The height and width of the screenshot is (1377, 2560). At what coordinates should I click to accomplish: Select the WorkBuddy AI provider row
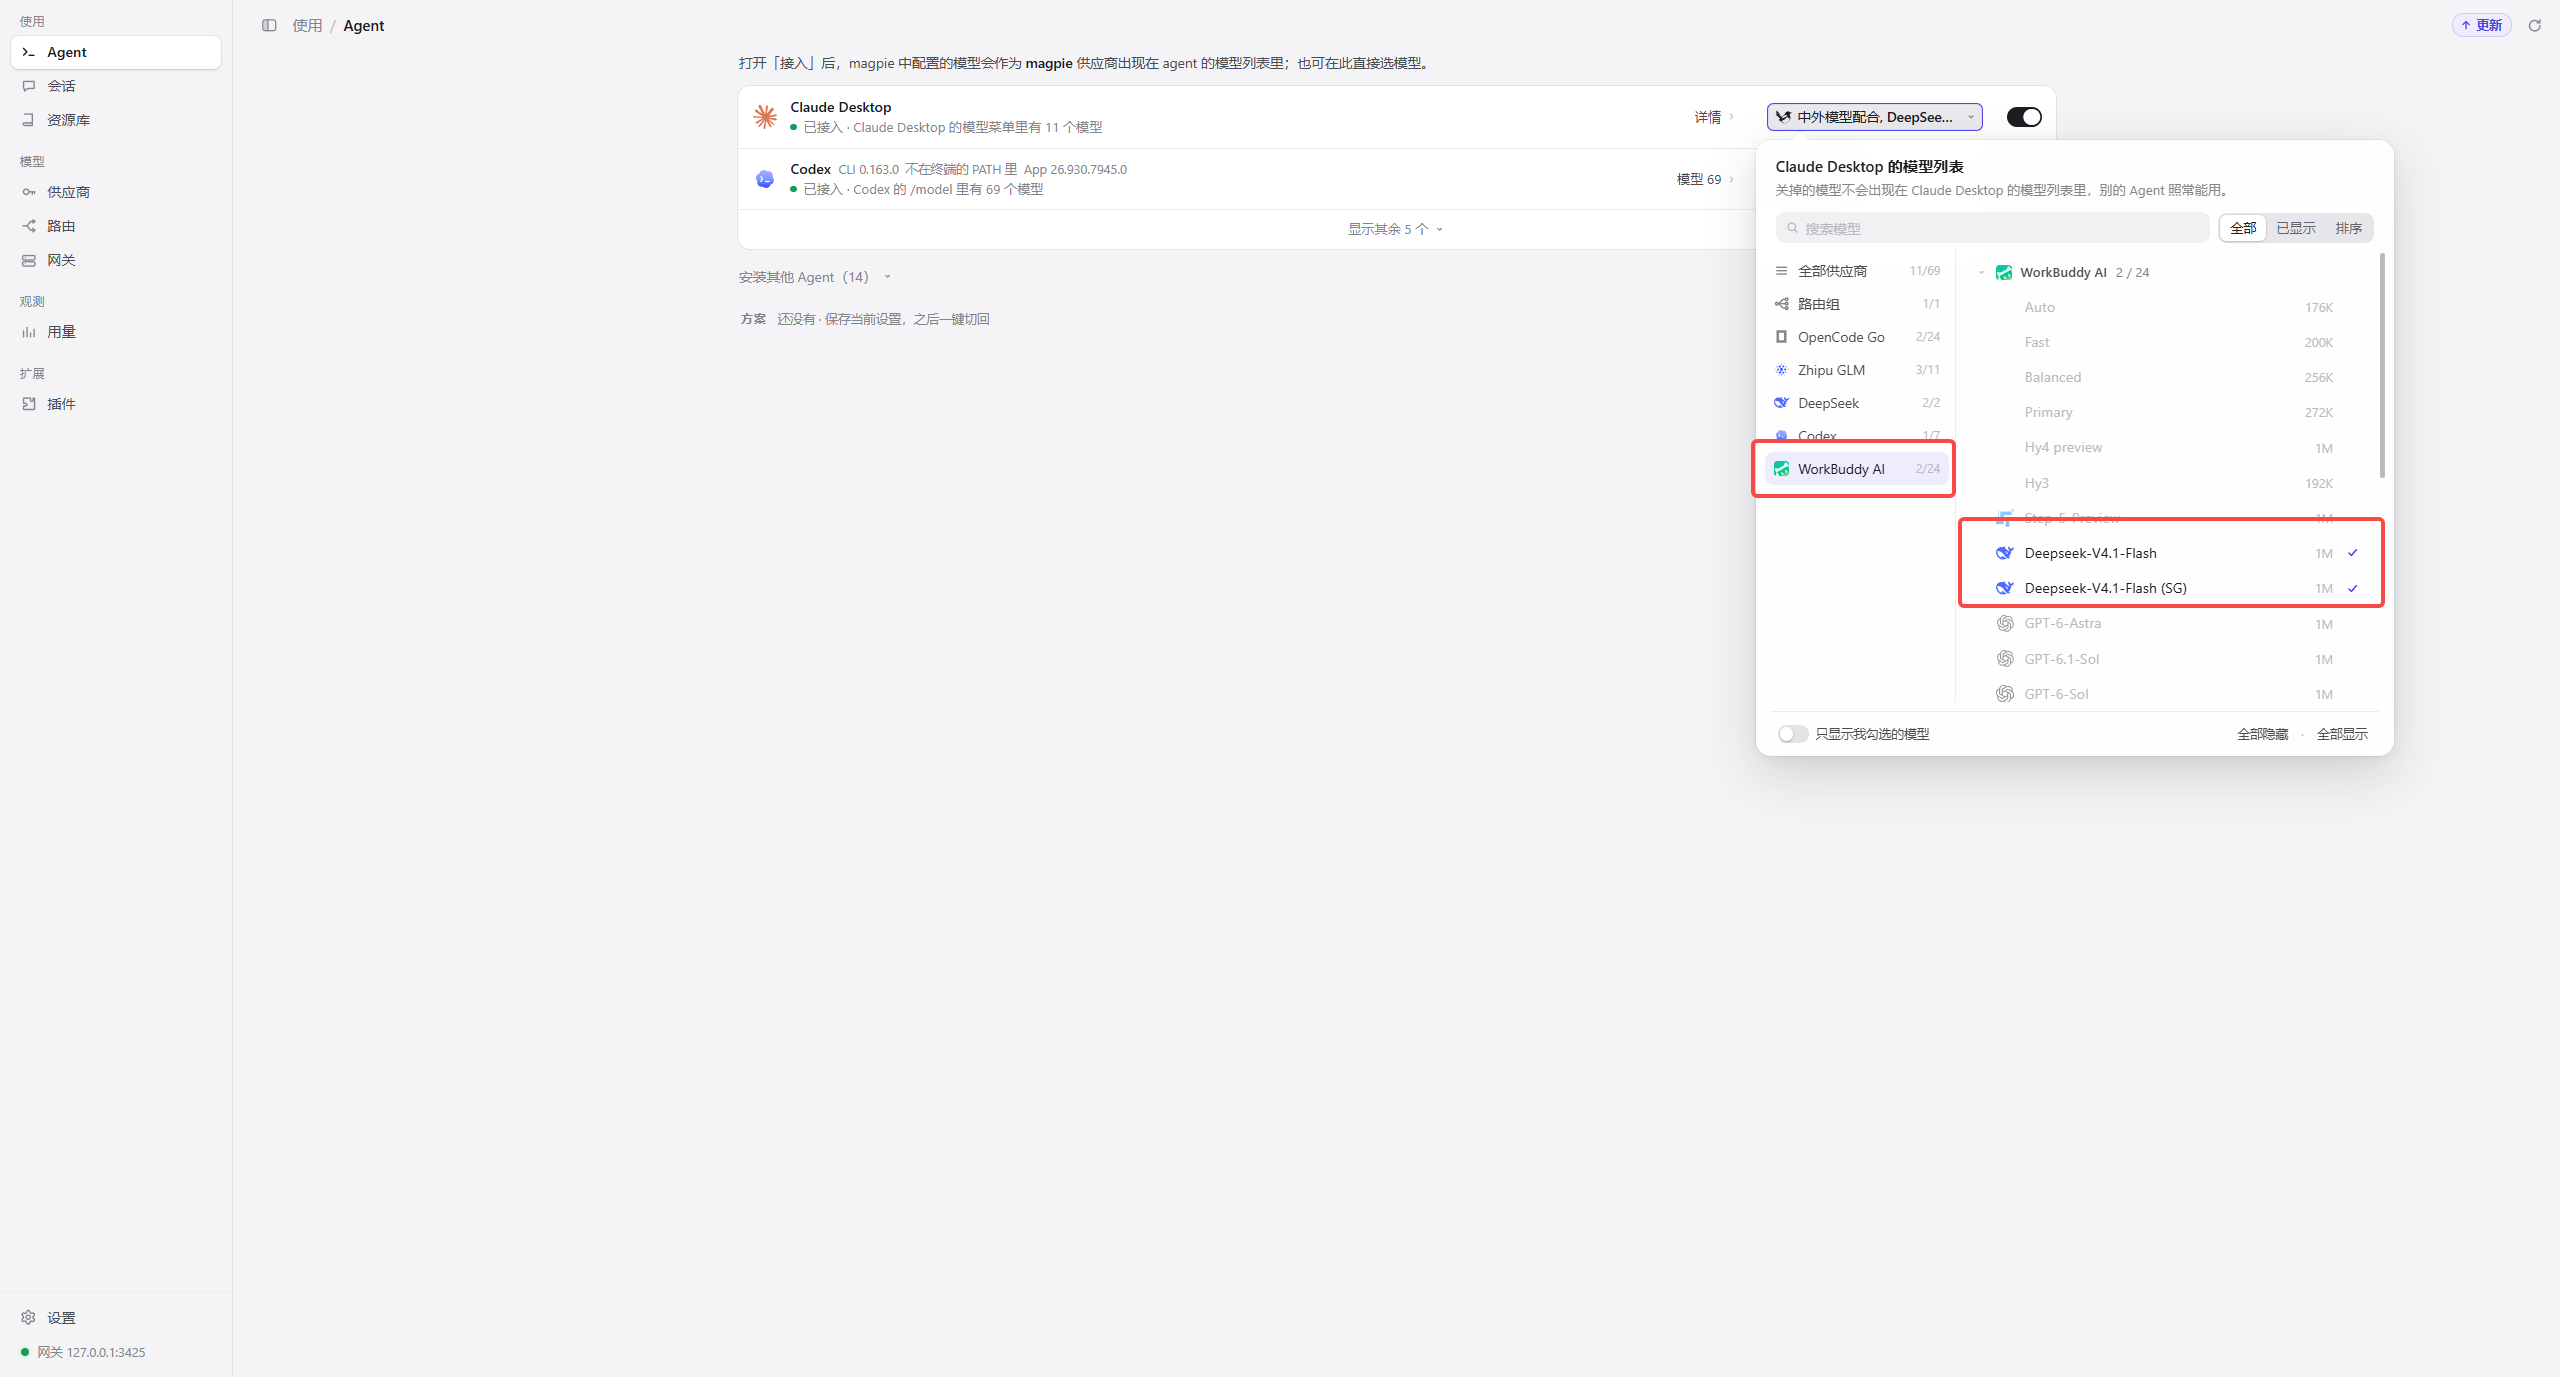1857,469
